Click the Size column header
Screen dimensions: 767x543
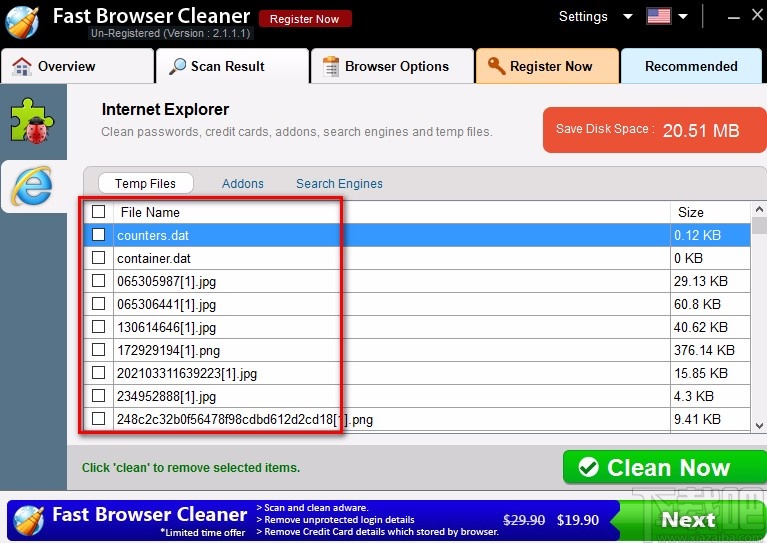coord(710,212)
